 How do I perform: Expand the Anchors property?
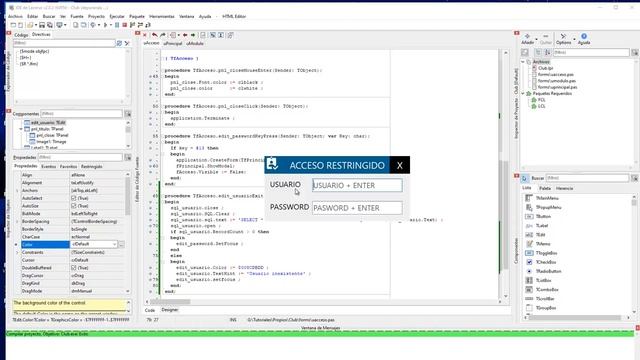click(17, 191)
